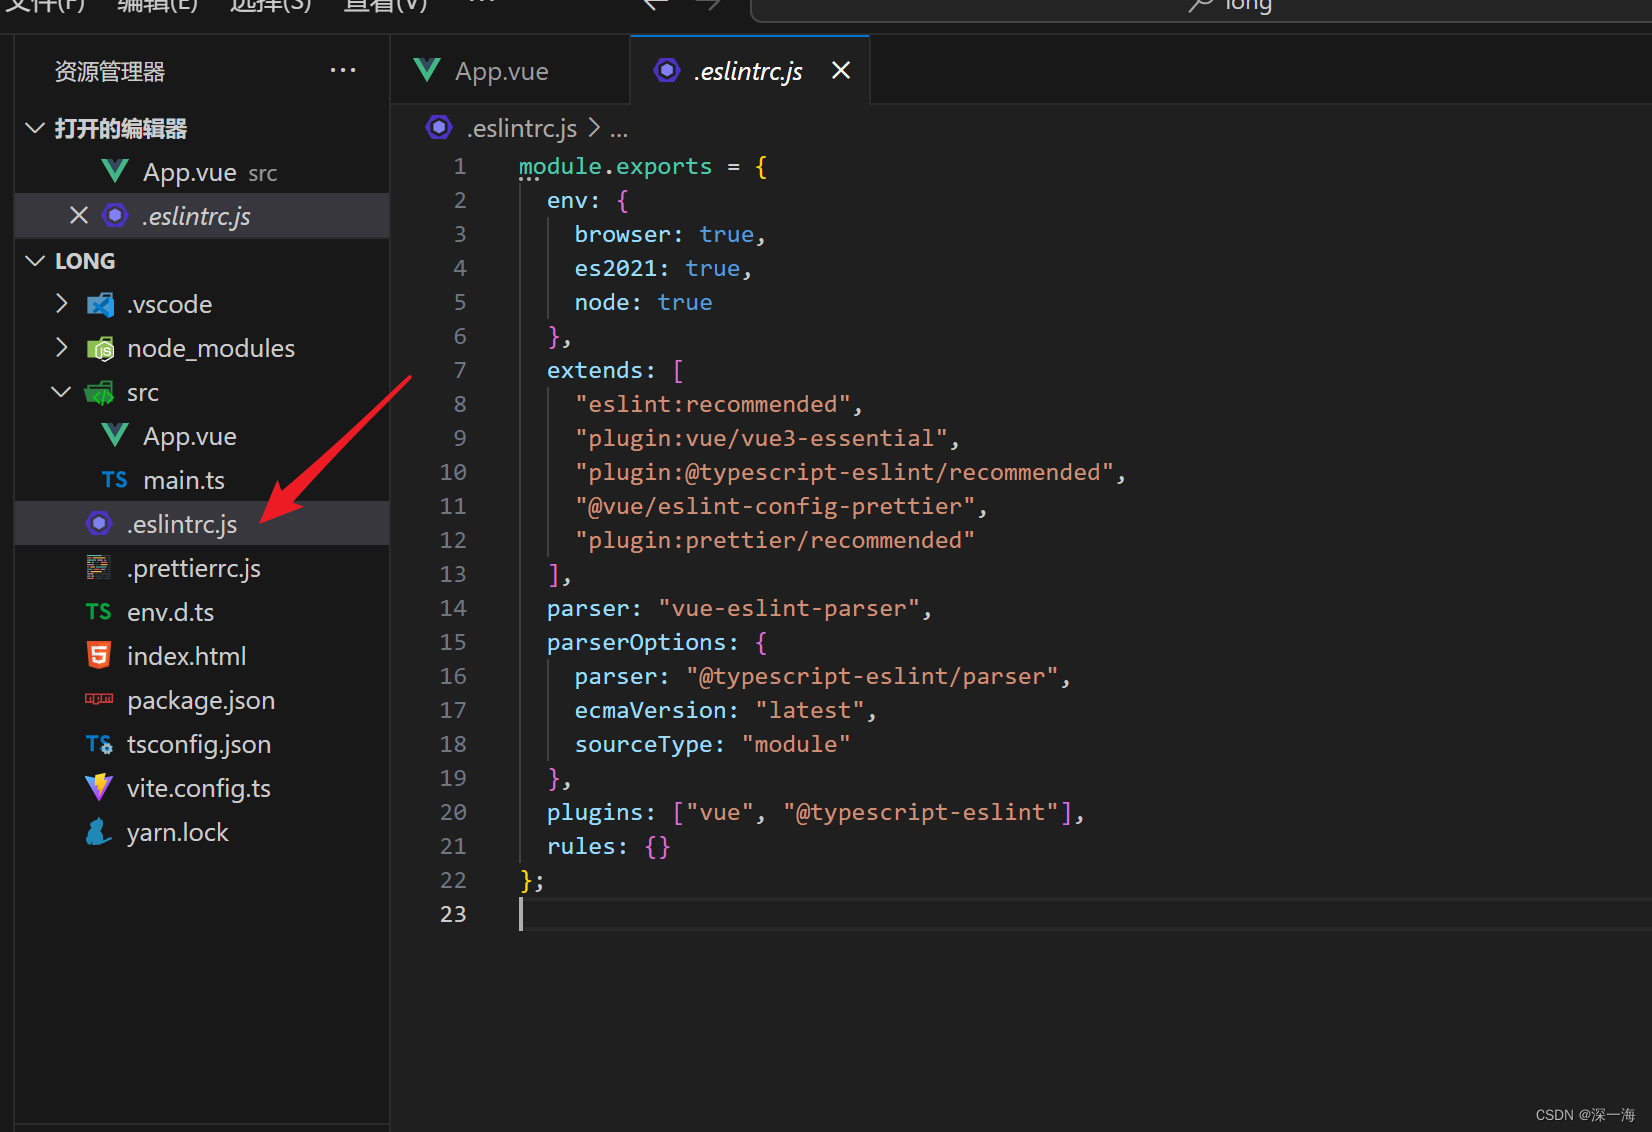Select the TypeScript icon beside main.ts
1652x1132 pixels.
pos(113,479)
